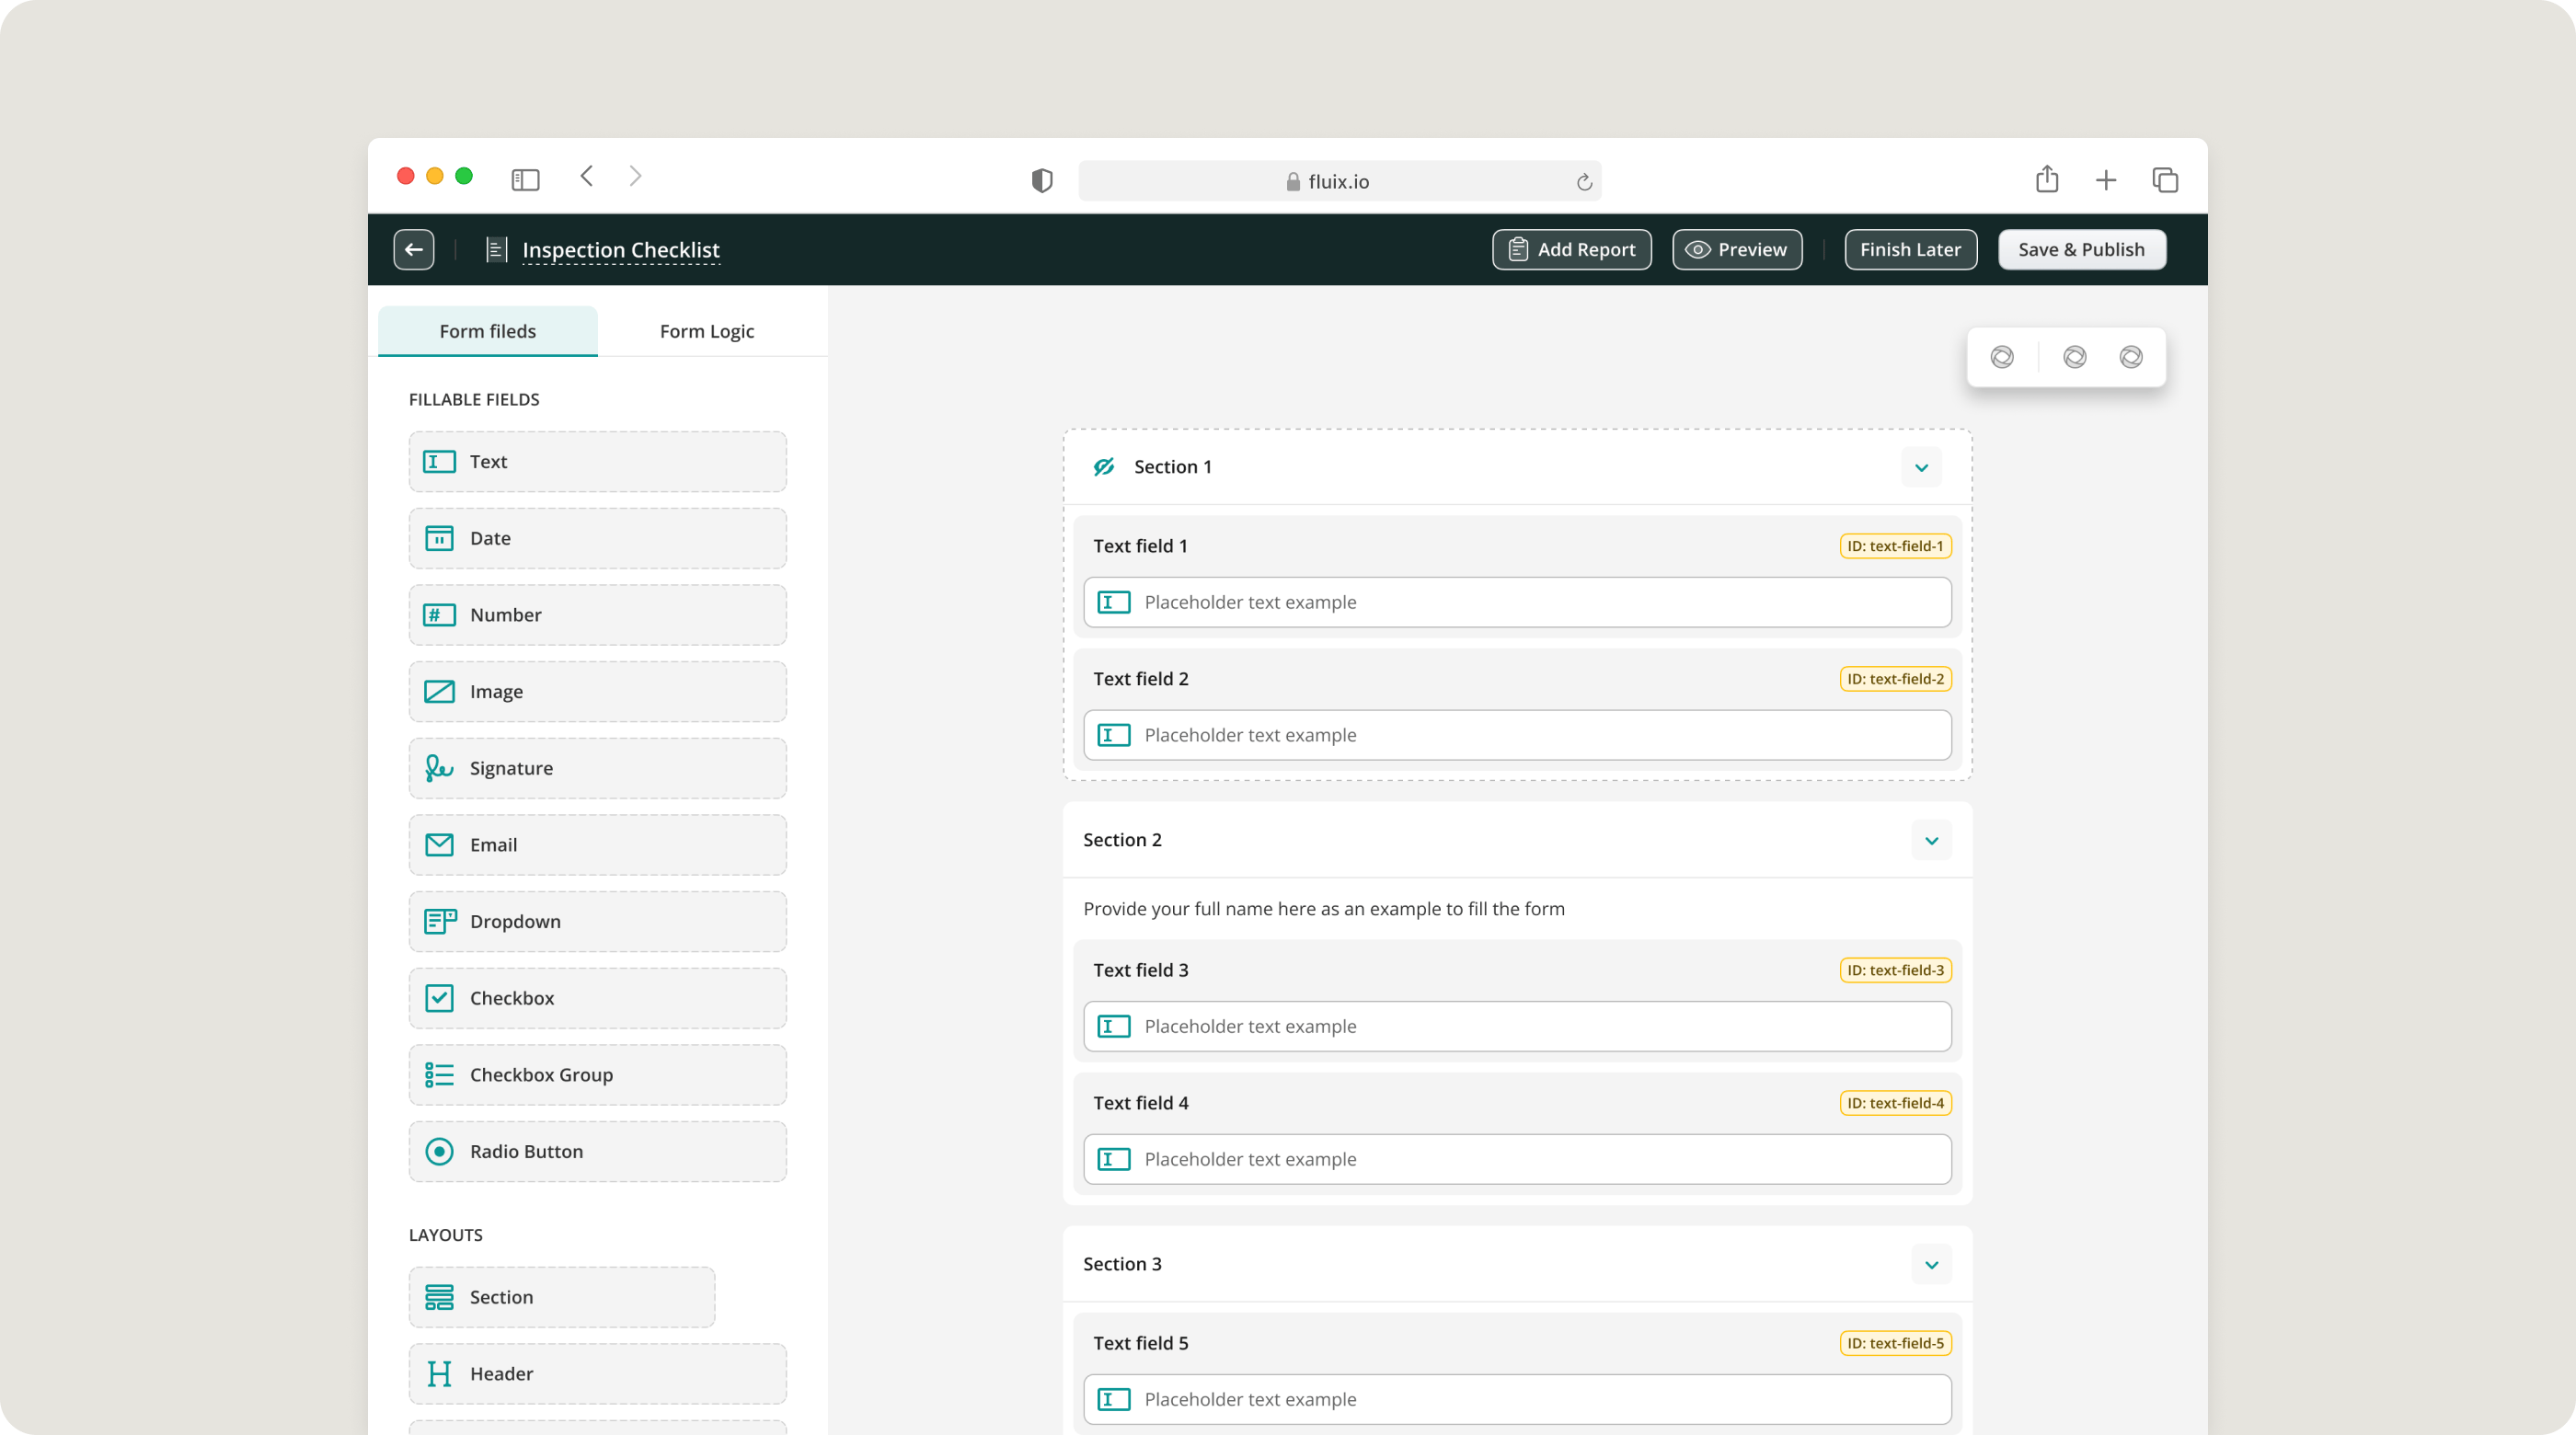Collapse Section 2 using chevron
This screenshot has width=2576, height=1435.
click(1931, 840)
